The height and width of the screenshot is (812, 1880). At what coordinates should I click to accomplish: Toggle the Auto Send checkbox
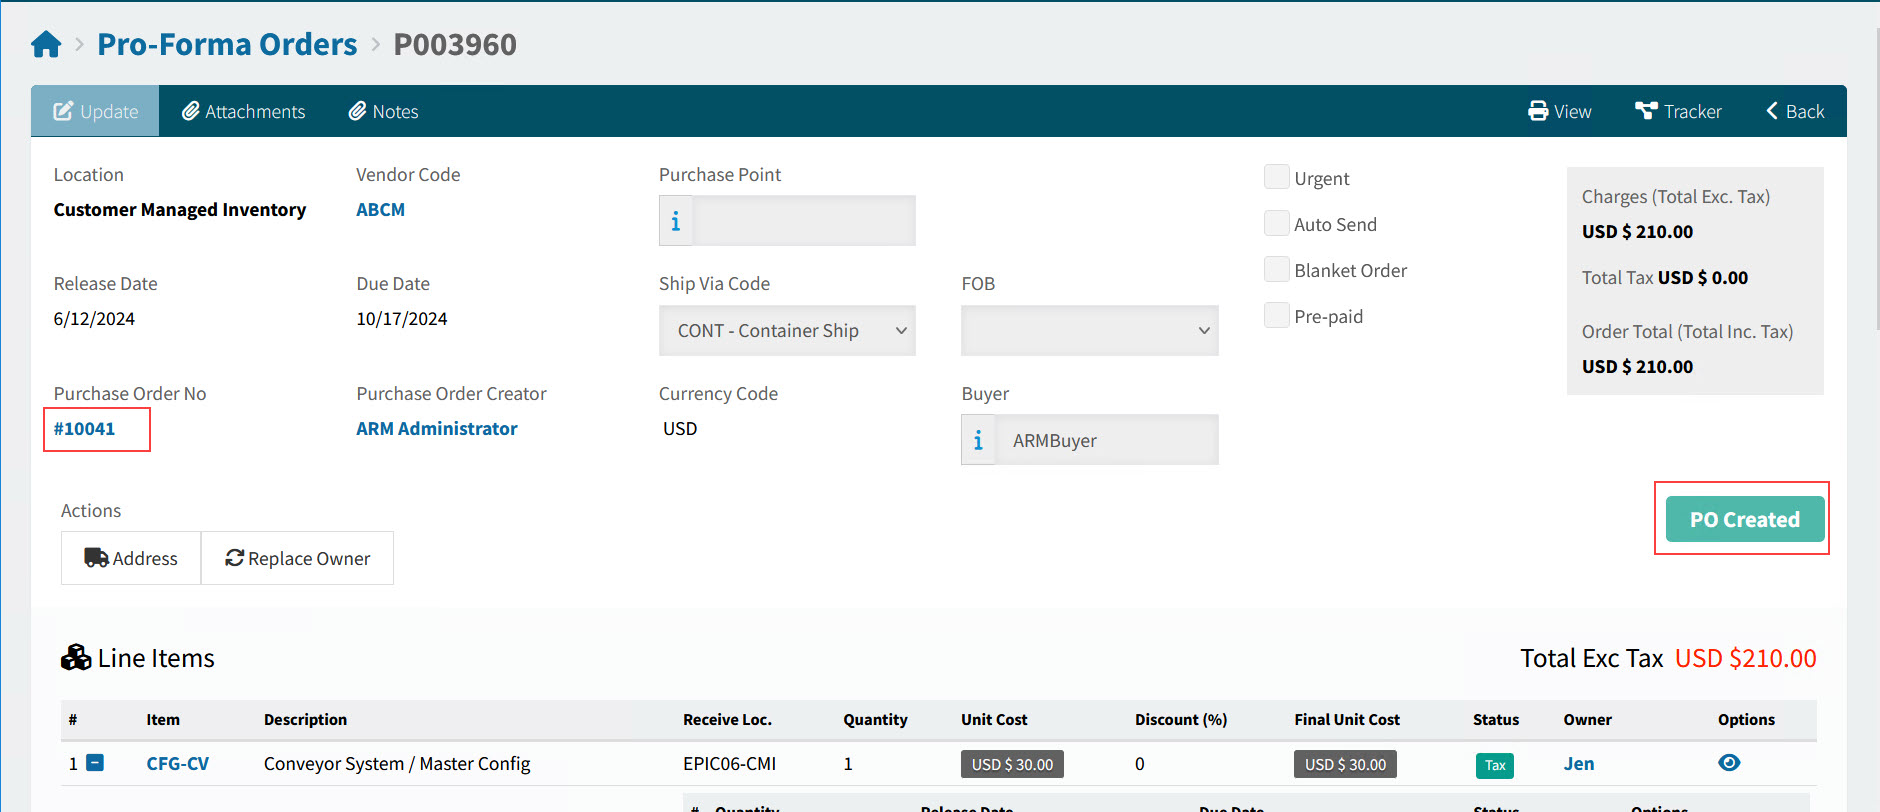[1277, 224]
